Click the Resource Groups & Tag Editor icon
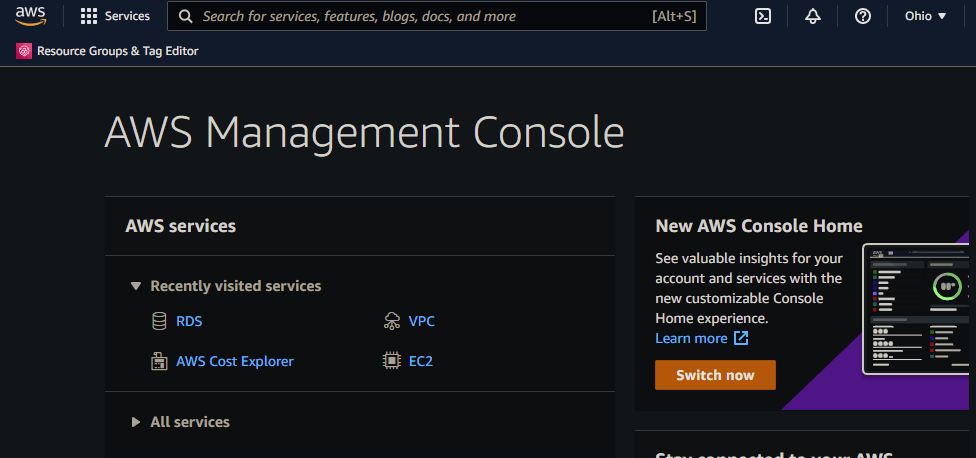Screen dimensions: 976x458 [24, 51]
